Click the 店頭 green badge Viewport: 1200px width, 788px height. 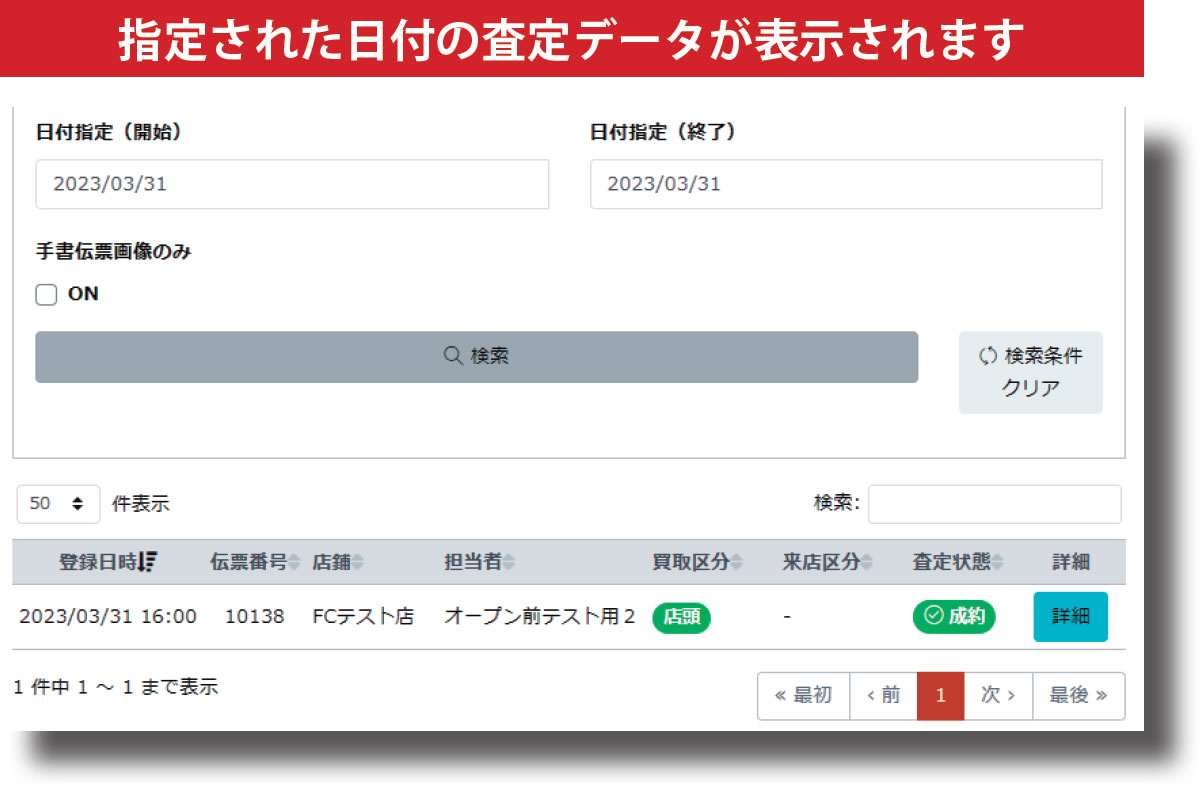pos(681,618)
